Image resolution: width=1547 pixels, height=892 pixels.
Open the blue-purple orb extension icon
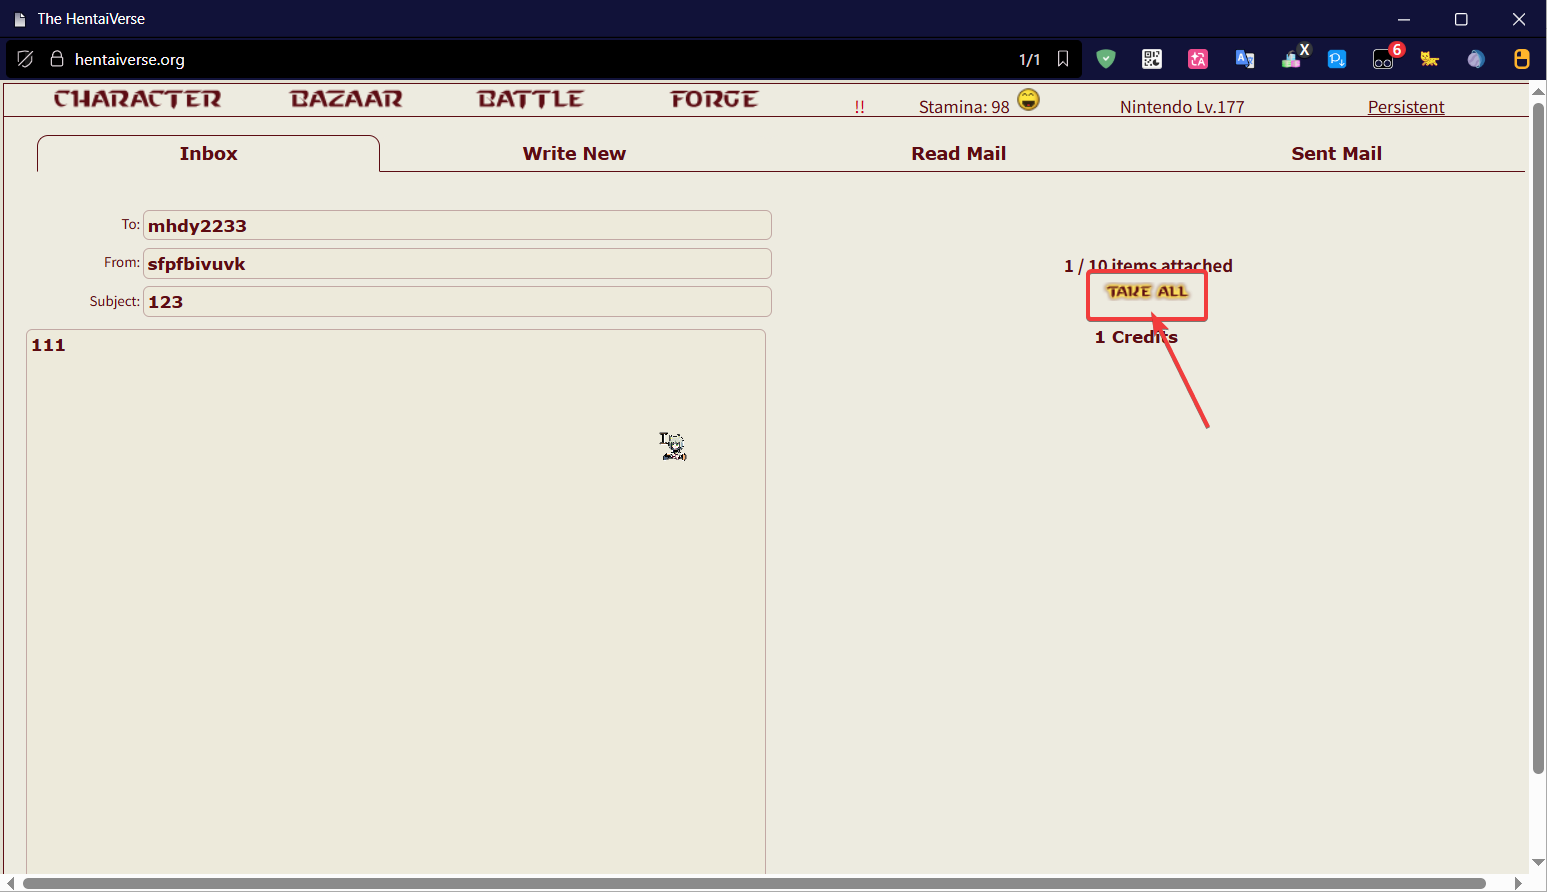click(x=1476, y=59)
